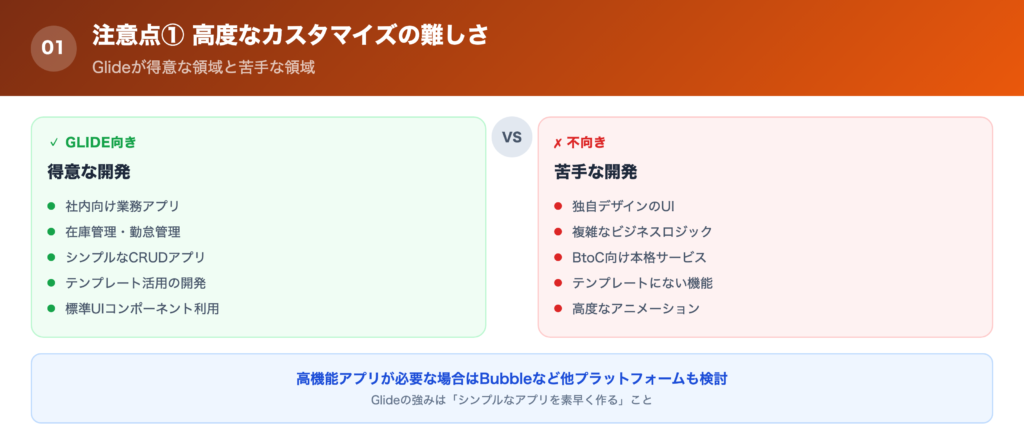Click the blue bold text mentioning Bubble

(511, 379)
